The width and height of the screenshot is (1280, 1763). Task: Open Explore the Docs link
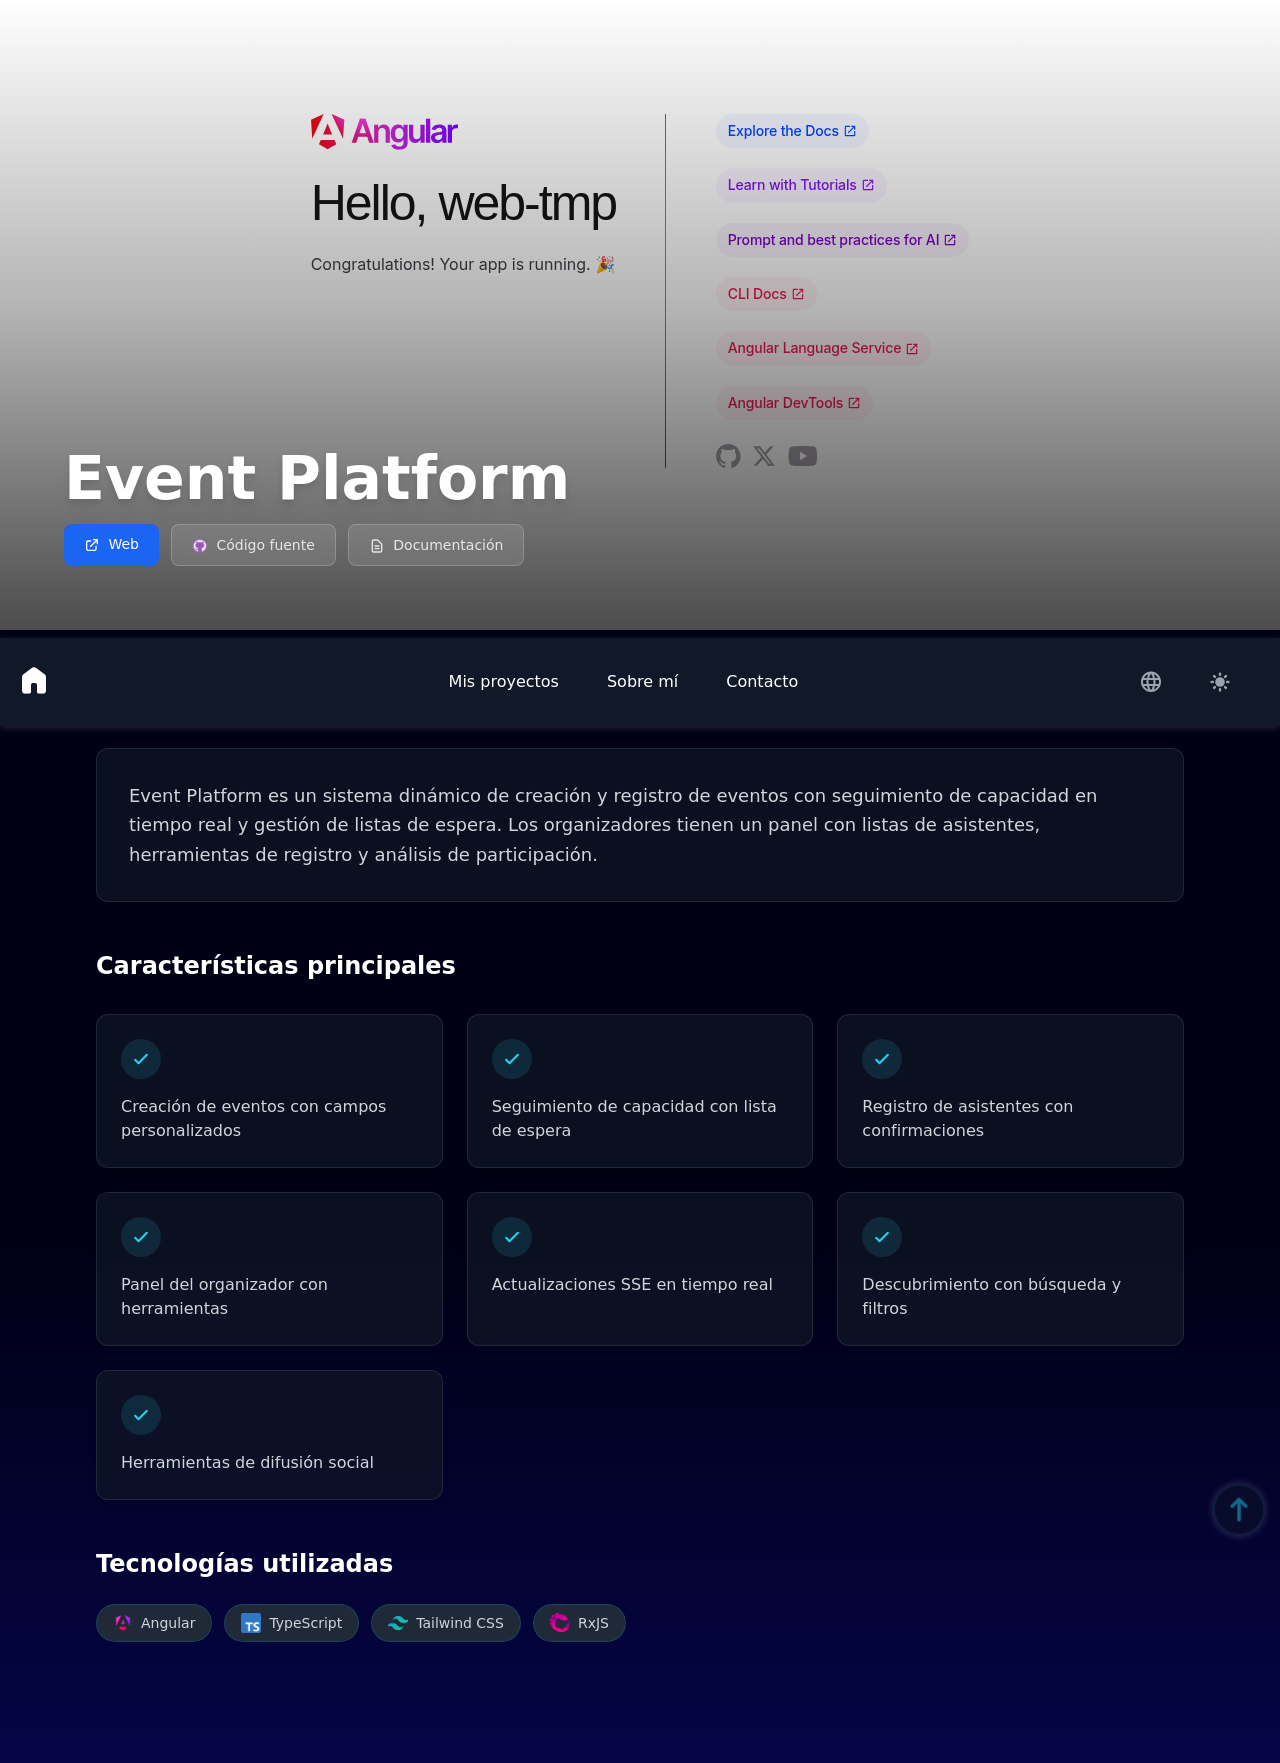pos(792,131)
